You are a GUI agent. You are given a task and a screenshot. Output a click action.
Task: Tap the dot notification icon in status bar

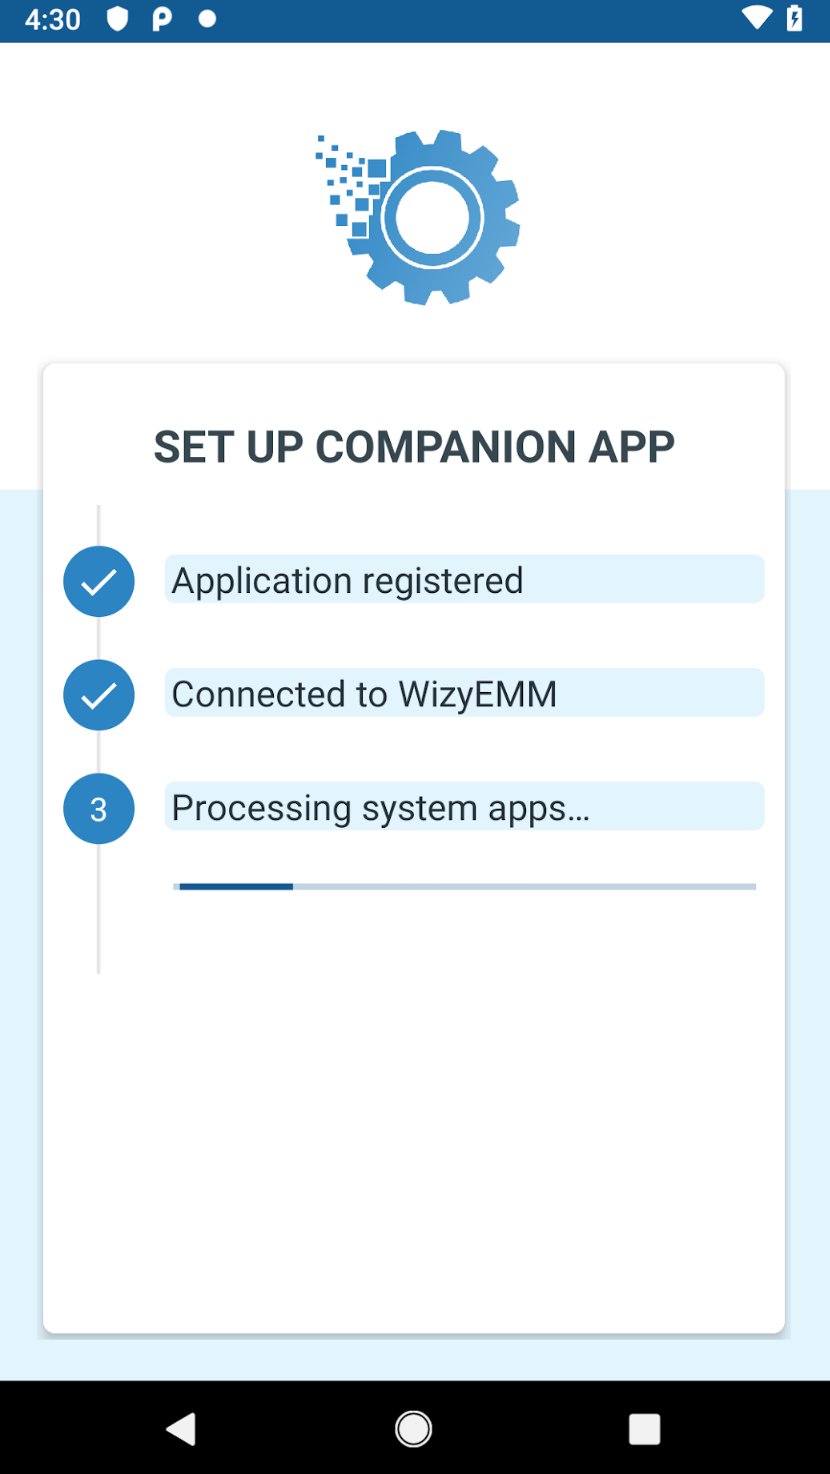207,19
